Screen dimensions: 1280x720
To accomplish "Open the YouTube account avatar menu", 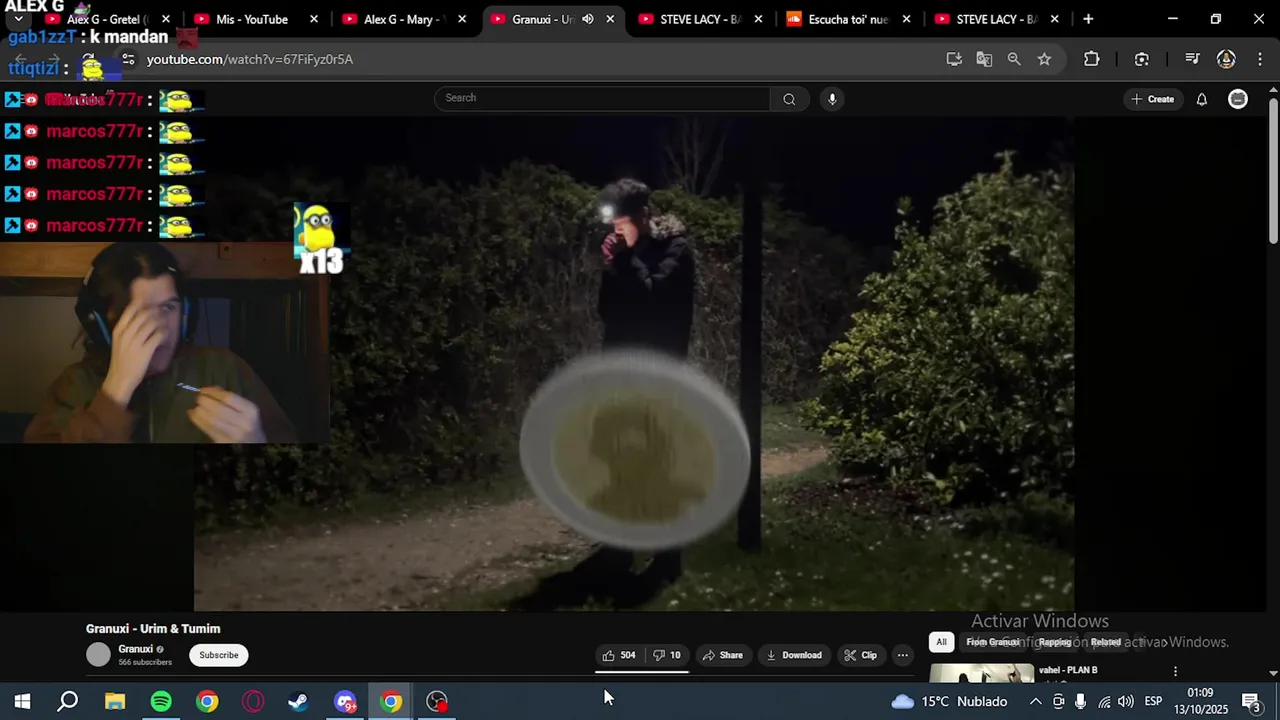I will tap(1238, 99).
